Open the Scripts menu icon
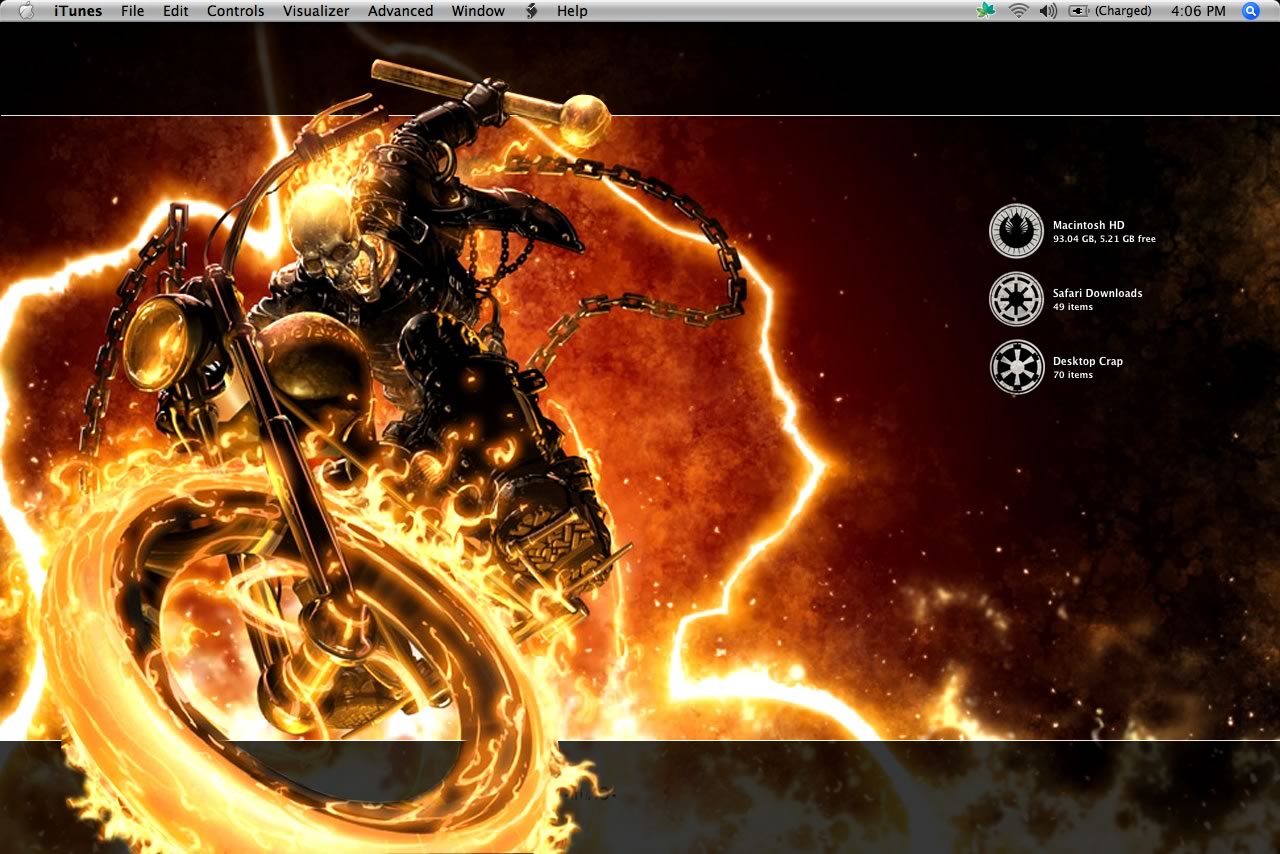The height and width of the screenshot is (854, 1280). click(x=532, y=11)
